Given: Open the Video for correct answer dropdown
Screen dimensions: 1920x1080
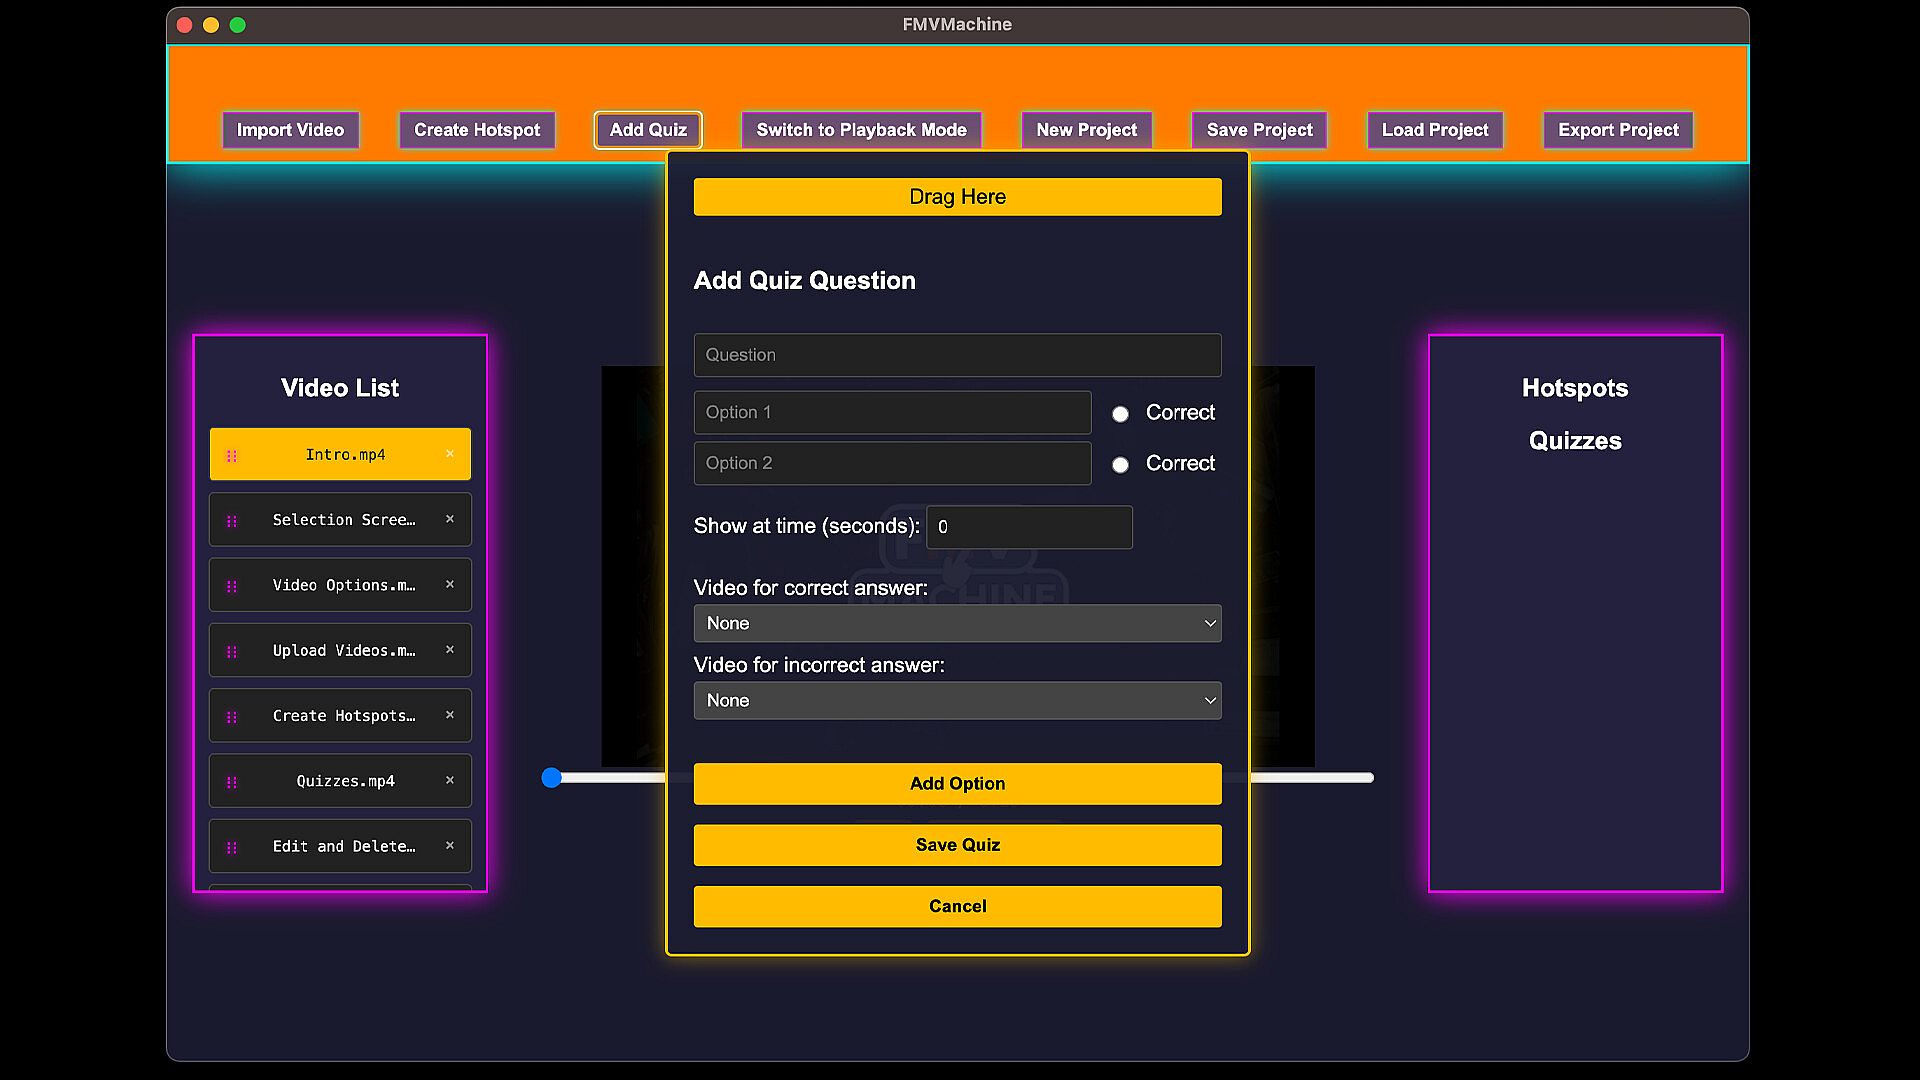Looking at the screenshot, I should 957,623.
